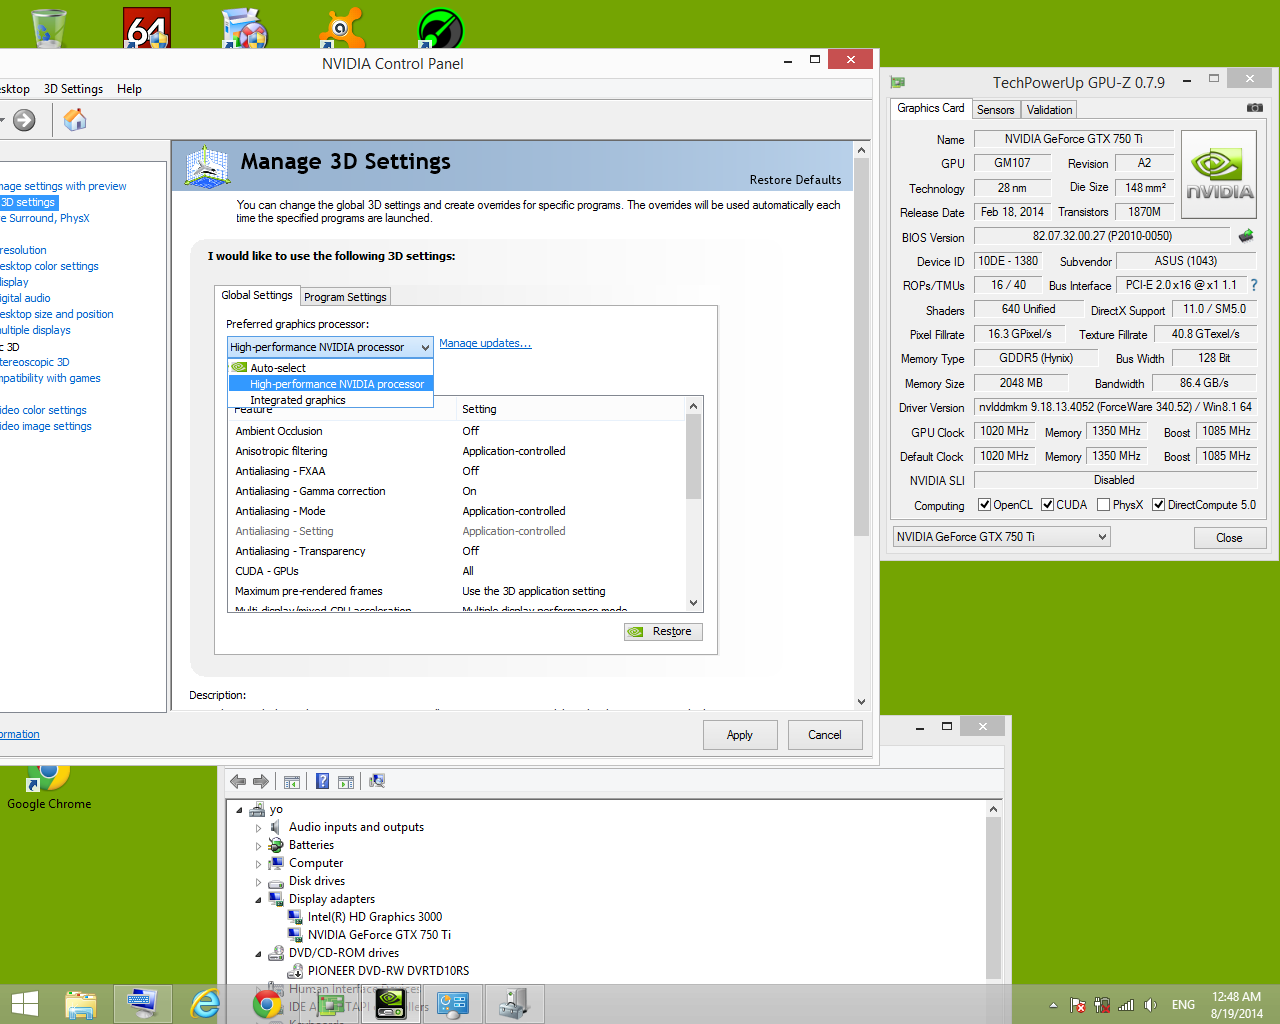Viewport: 1280px width, 1024px height.
Task: Switch to the Global Settings tab
Action: tap(257, 295)
